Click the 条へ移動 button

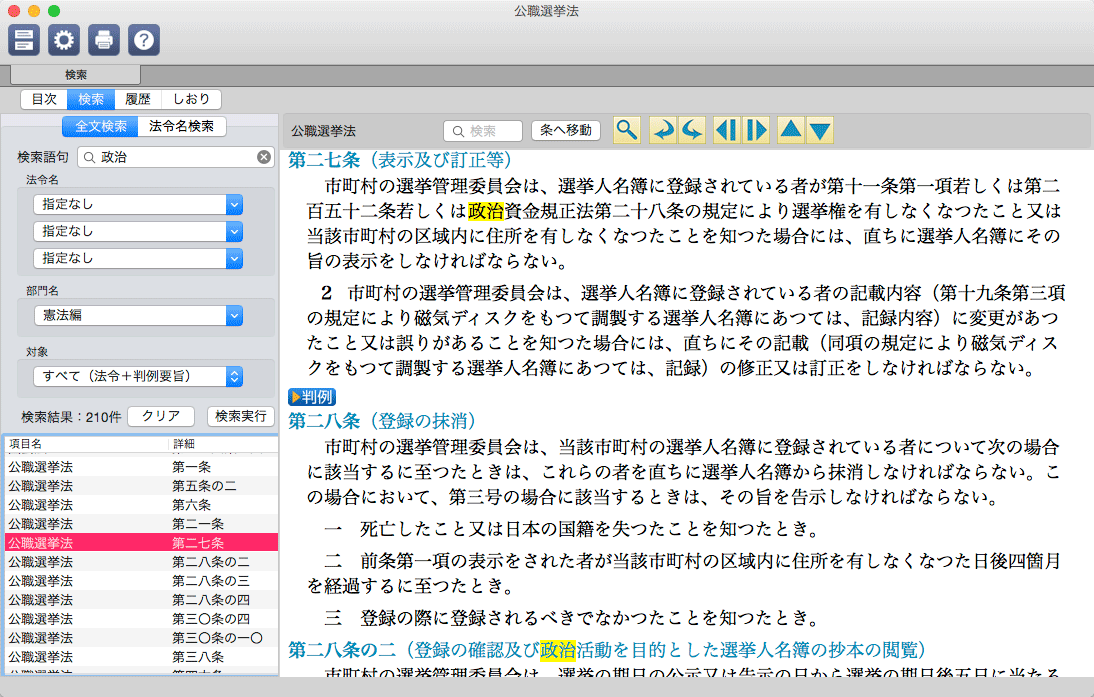[x=565, y=130]
